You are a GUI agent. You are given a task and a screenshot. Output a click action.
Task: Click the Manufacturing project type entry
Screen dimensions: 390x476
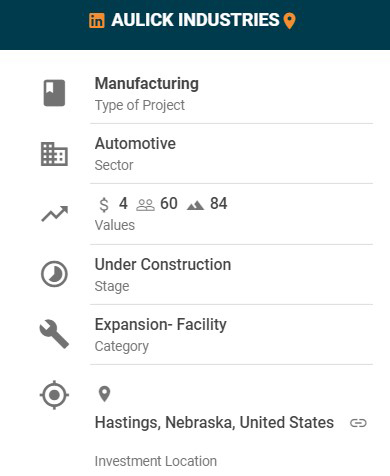click(147, 83)
